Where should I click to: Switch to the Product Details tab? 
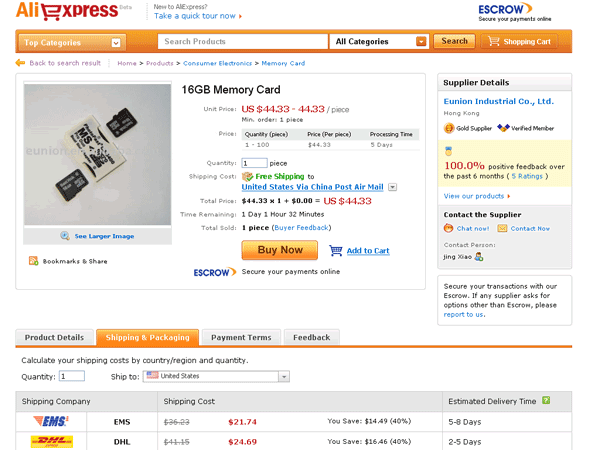pos(54,338)
